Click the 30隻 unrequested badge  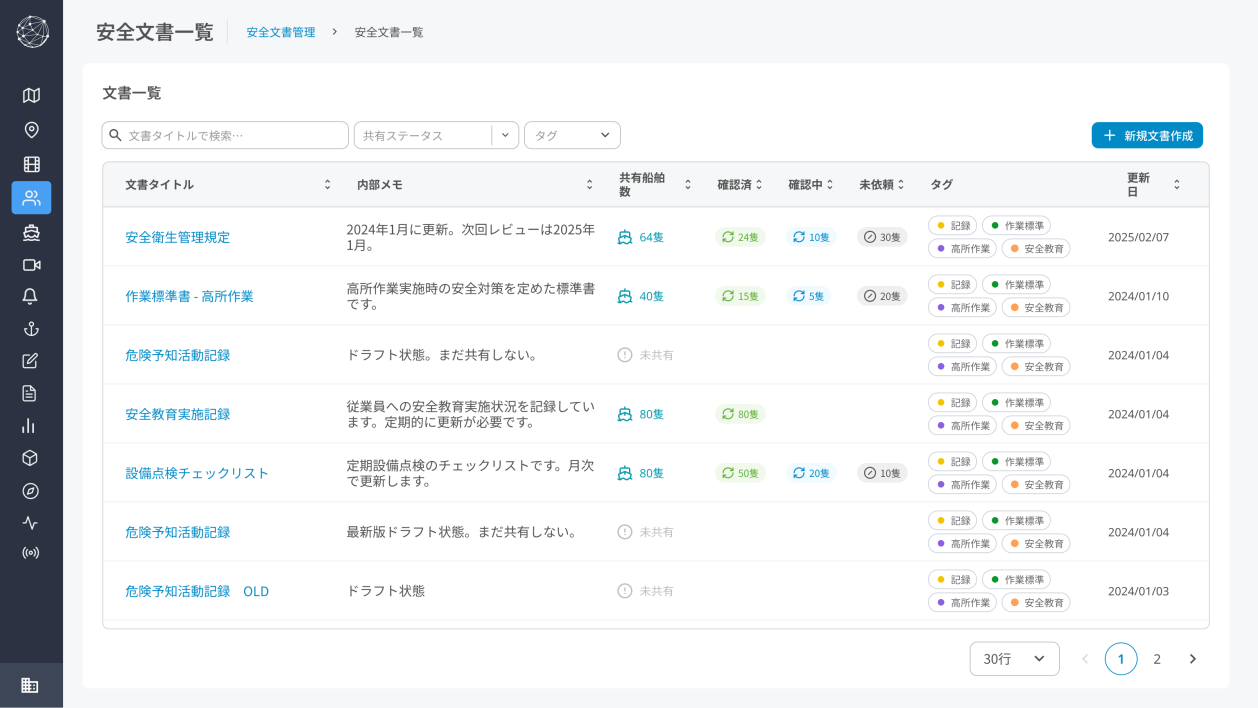coord(882,237)
